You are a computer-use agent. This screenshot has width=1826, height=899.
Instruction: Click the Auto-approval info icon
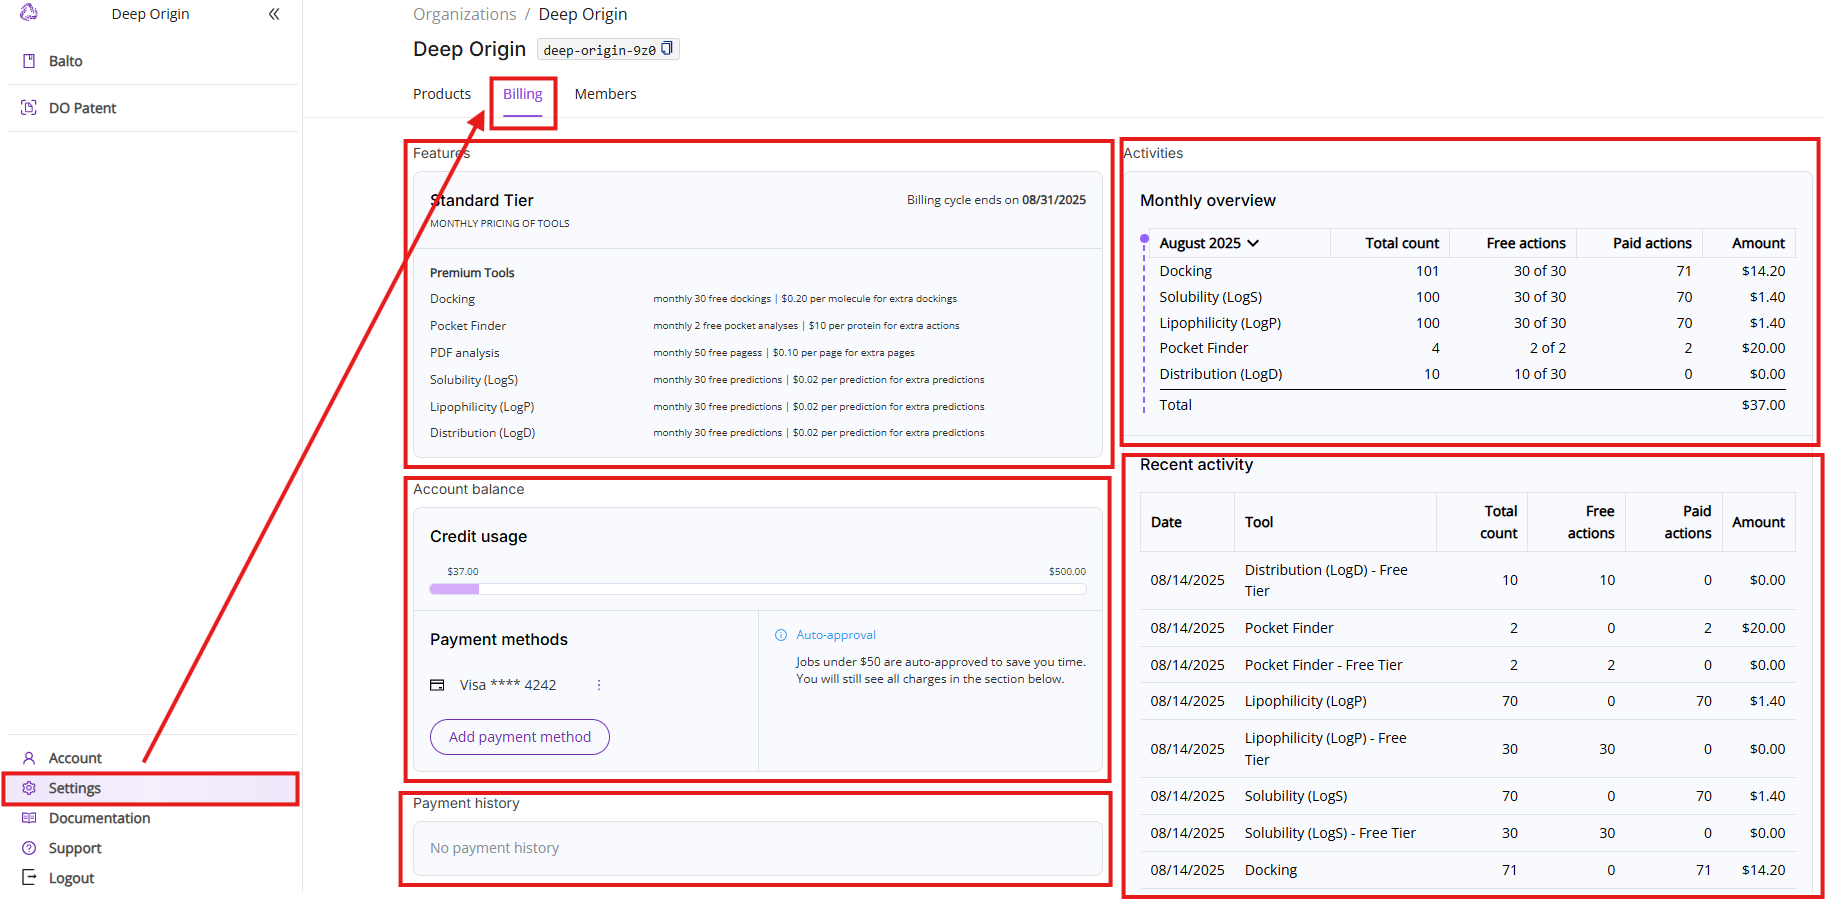(781, 635)
